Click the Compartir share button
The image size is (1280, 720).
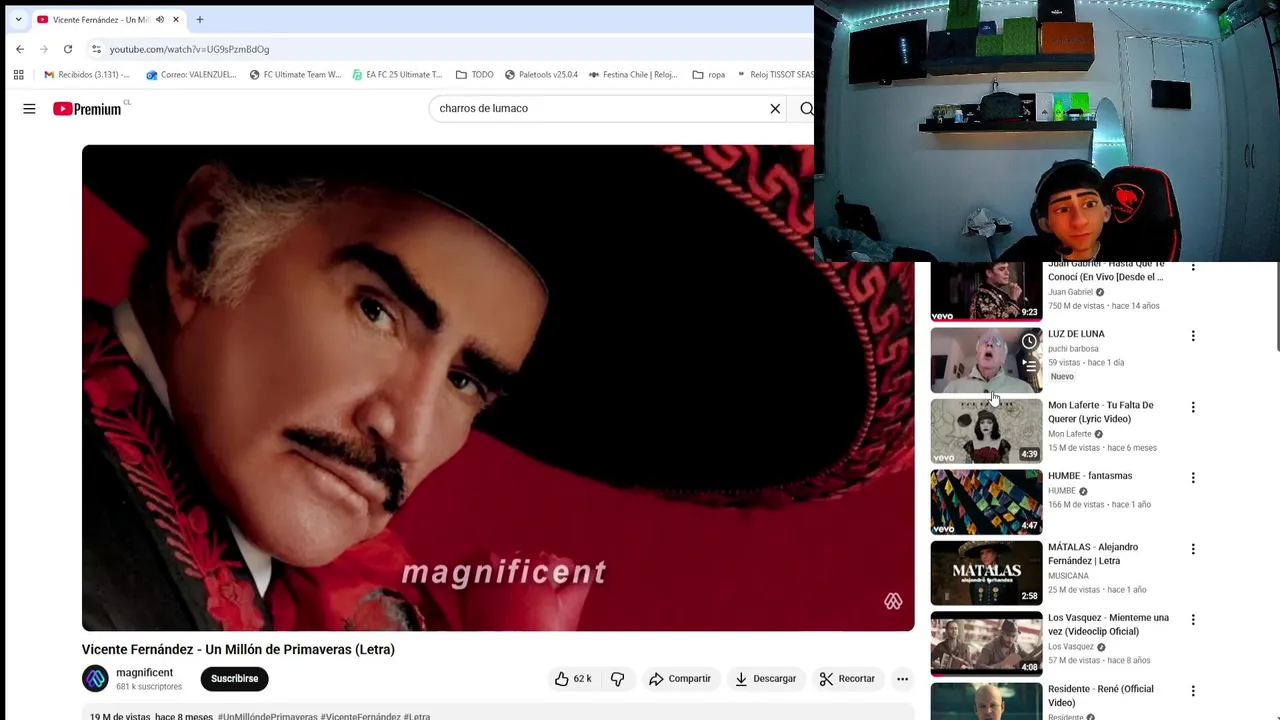[680, 679]
